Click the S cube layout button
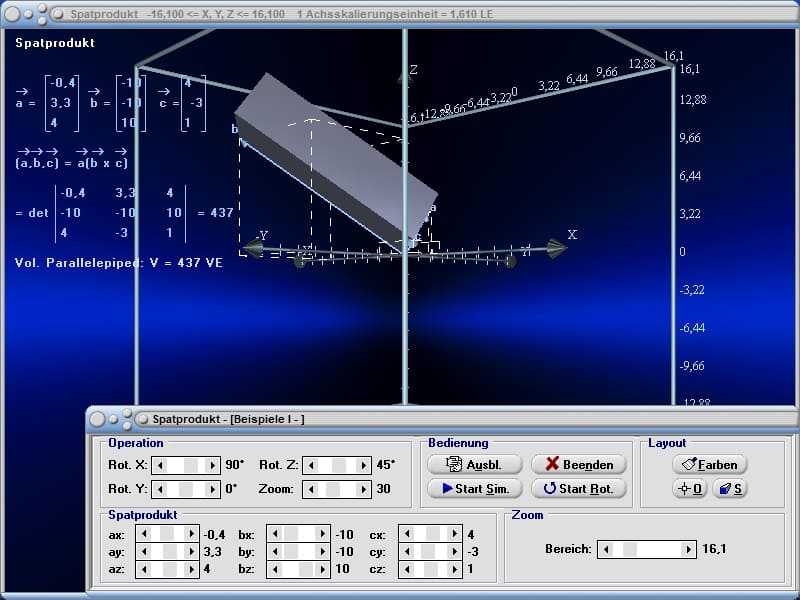Screen dimensions: 800x600 (x=730, y=489)
